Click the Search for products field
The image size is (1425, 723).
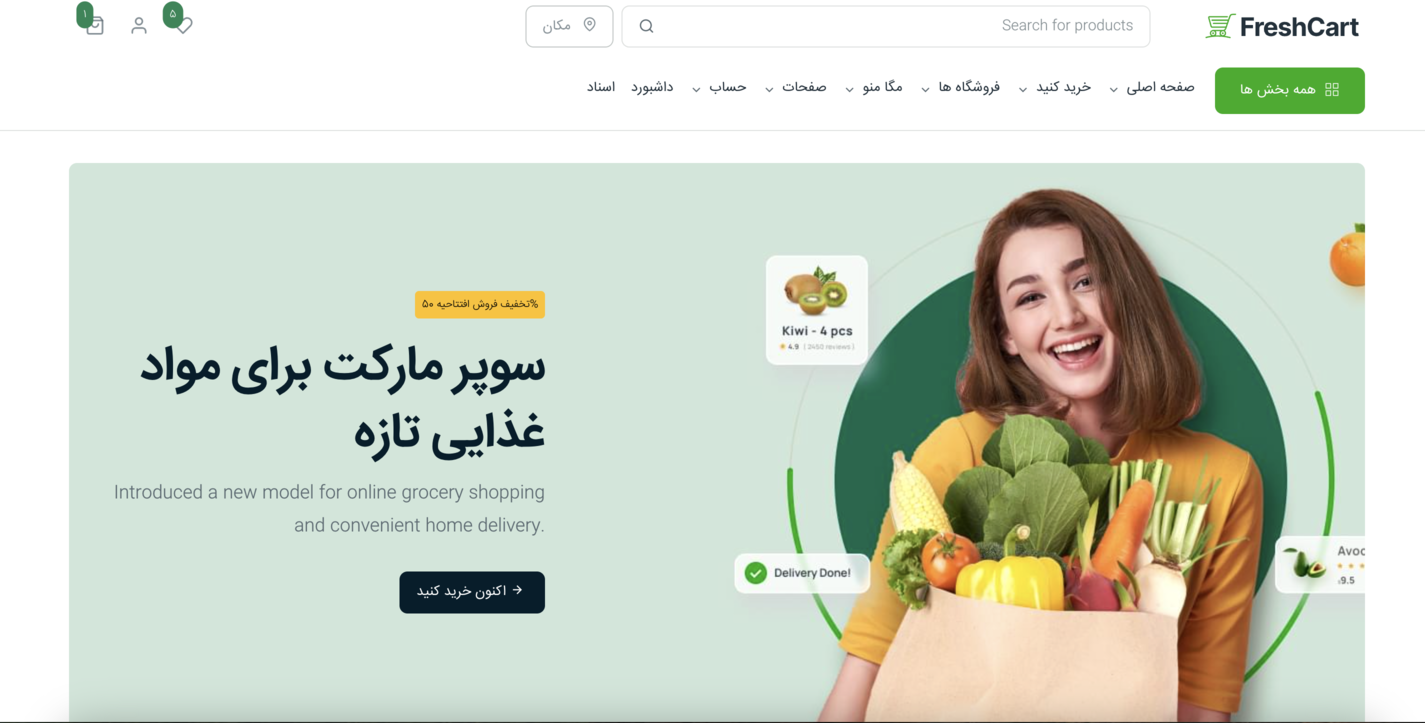pos(886,26)
